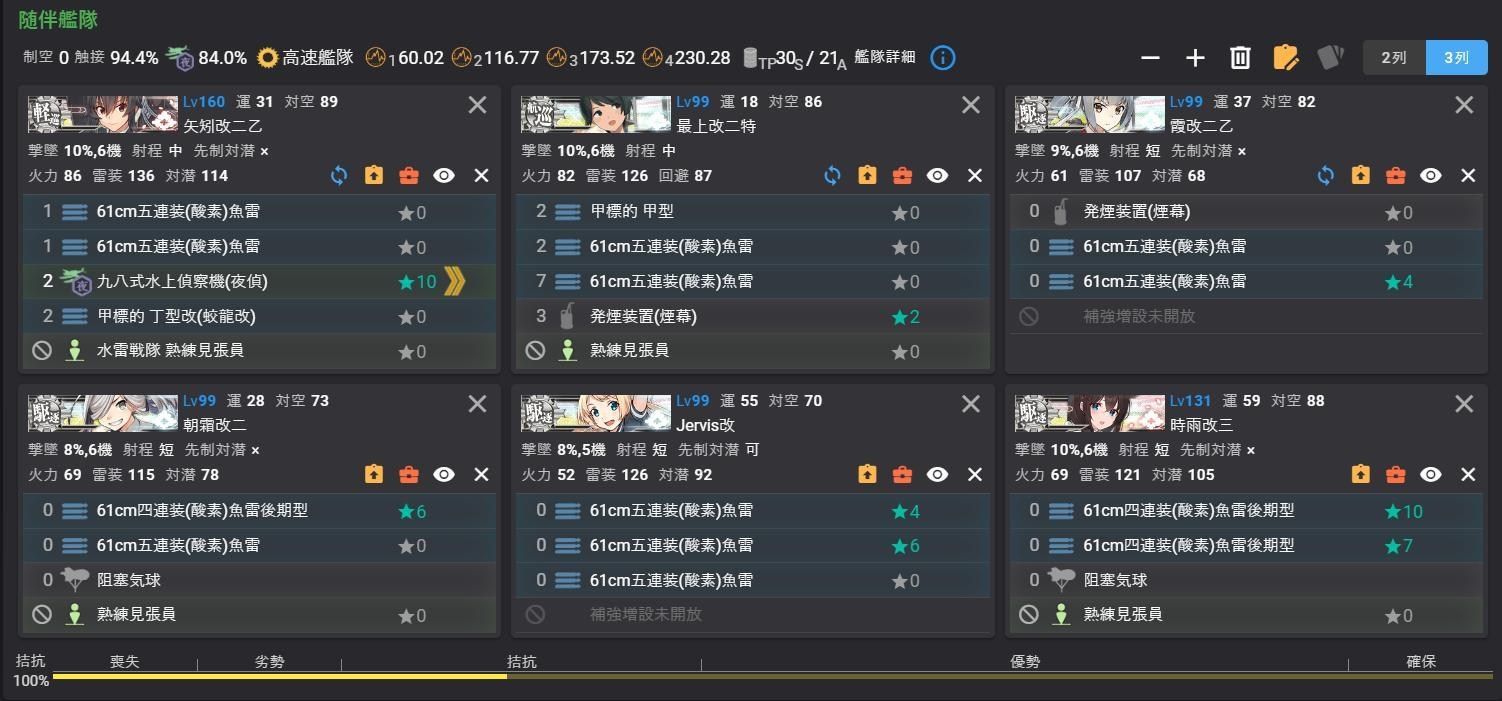This screenshot has width=1502, height=701.
Task: Switch to the 2列 layout tab
Action: [x=1394, y=58]
